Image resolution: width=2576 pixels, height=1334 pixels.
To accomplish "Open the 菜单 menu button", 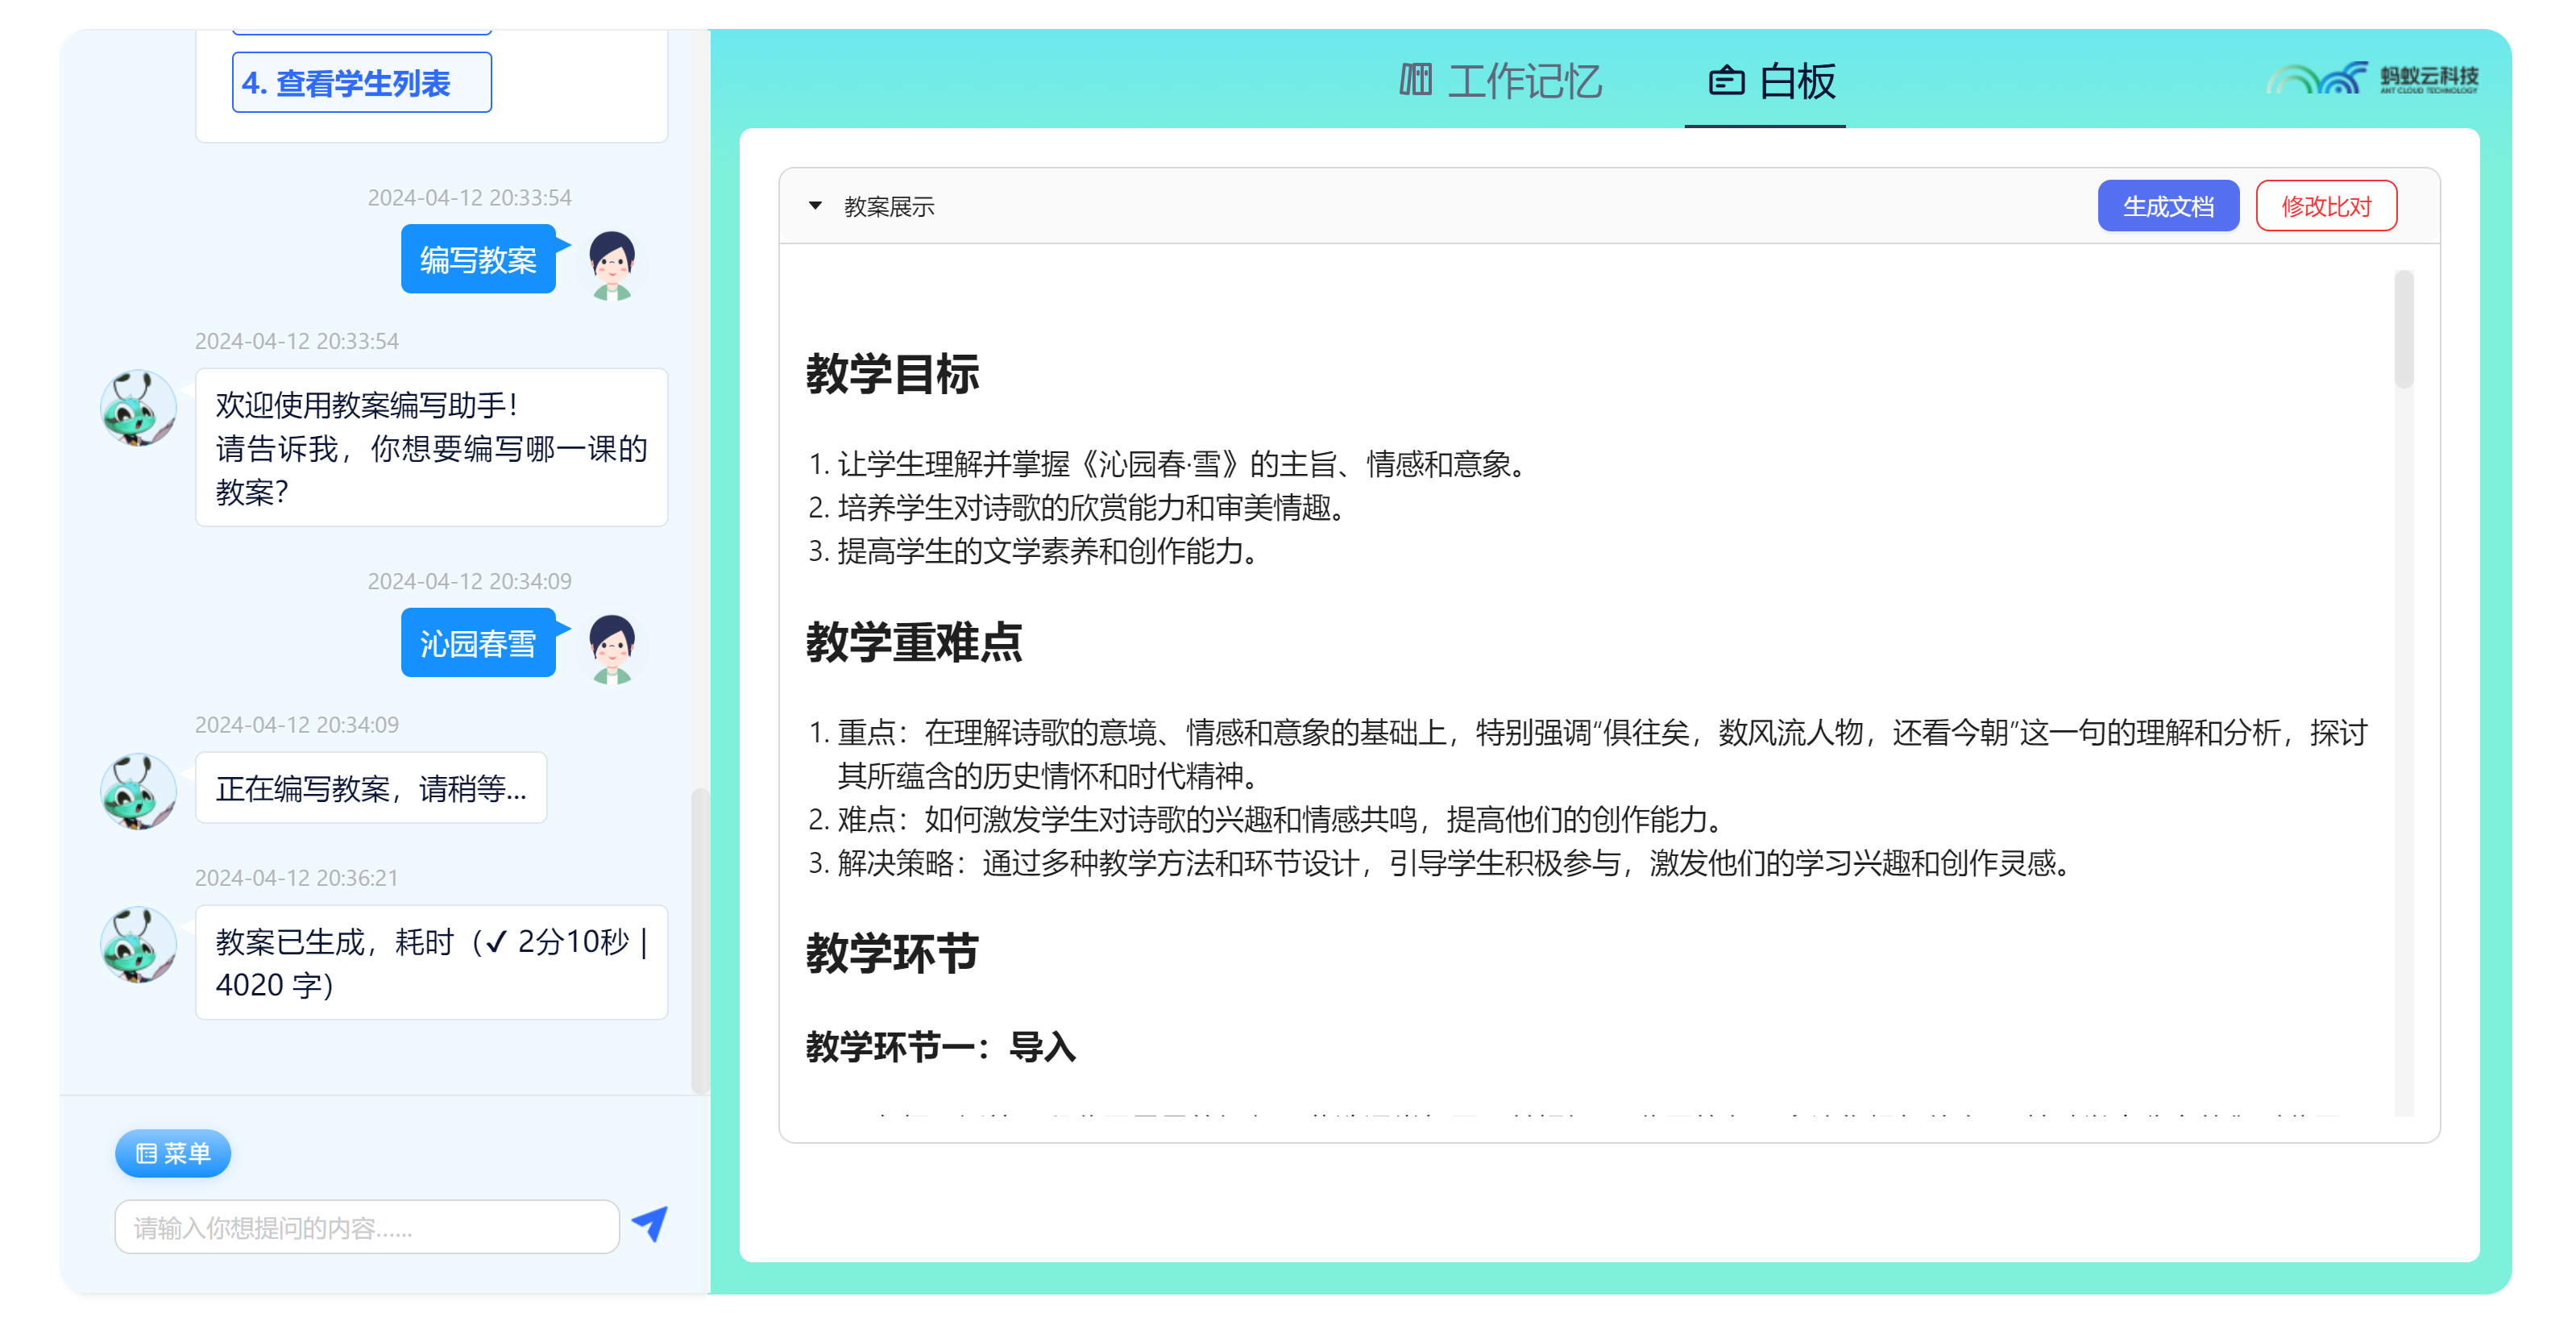I will pos(173,1153).
